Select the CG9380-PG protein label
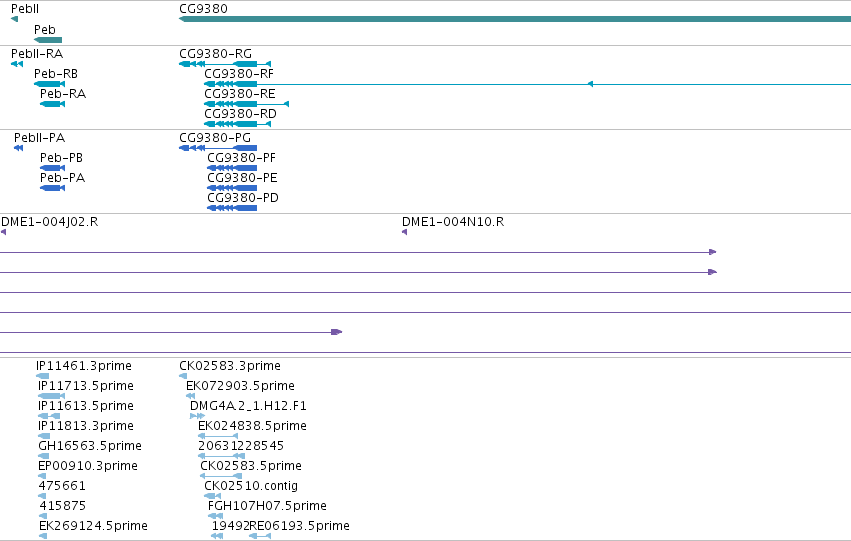This screenshot has width=851, height=541. pos(215,138)
